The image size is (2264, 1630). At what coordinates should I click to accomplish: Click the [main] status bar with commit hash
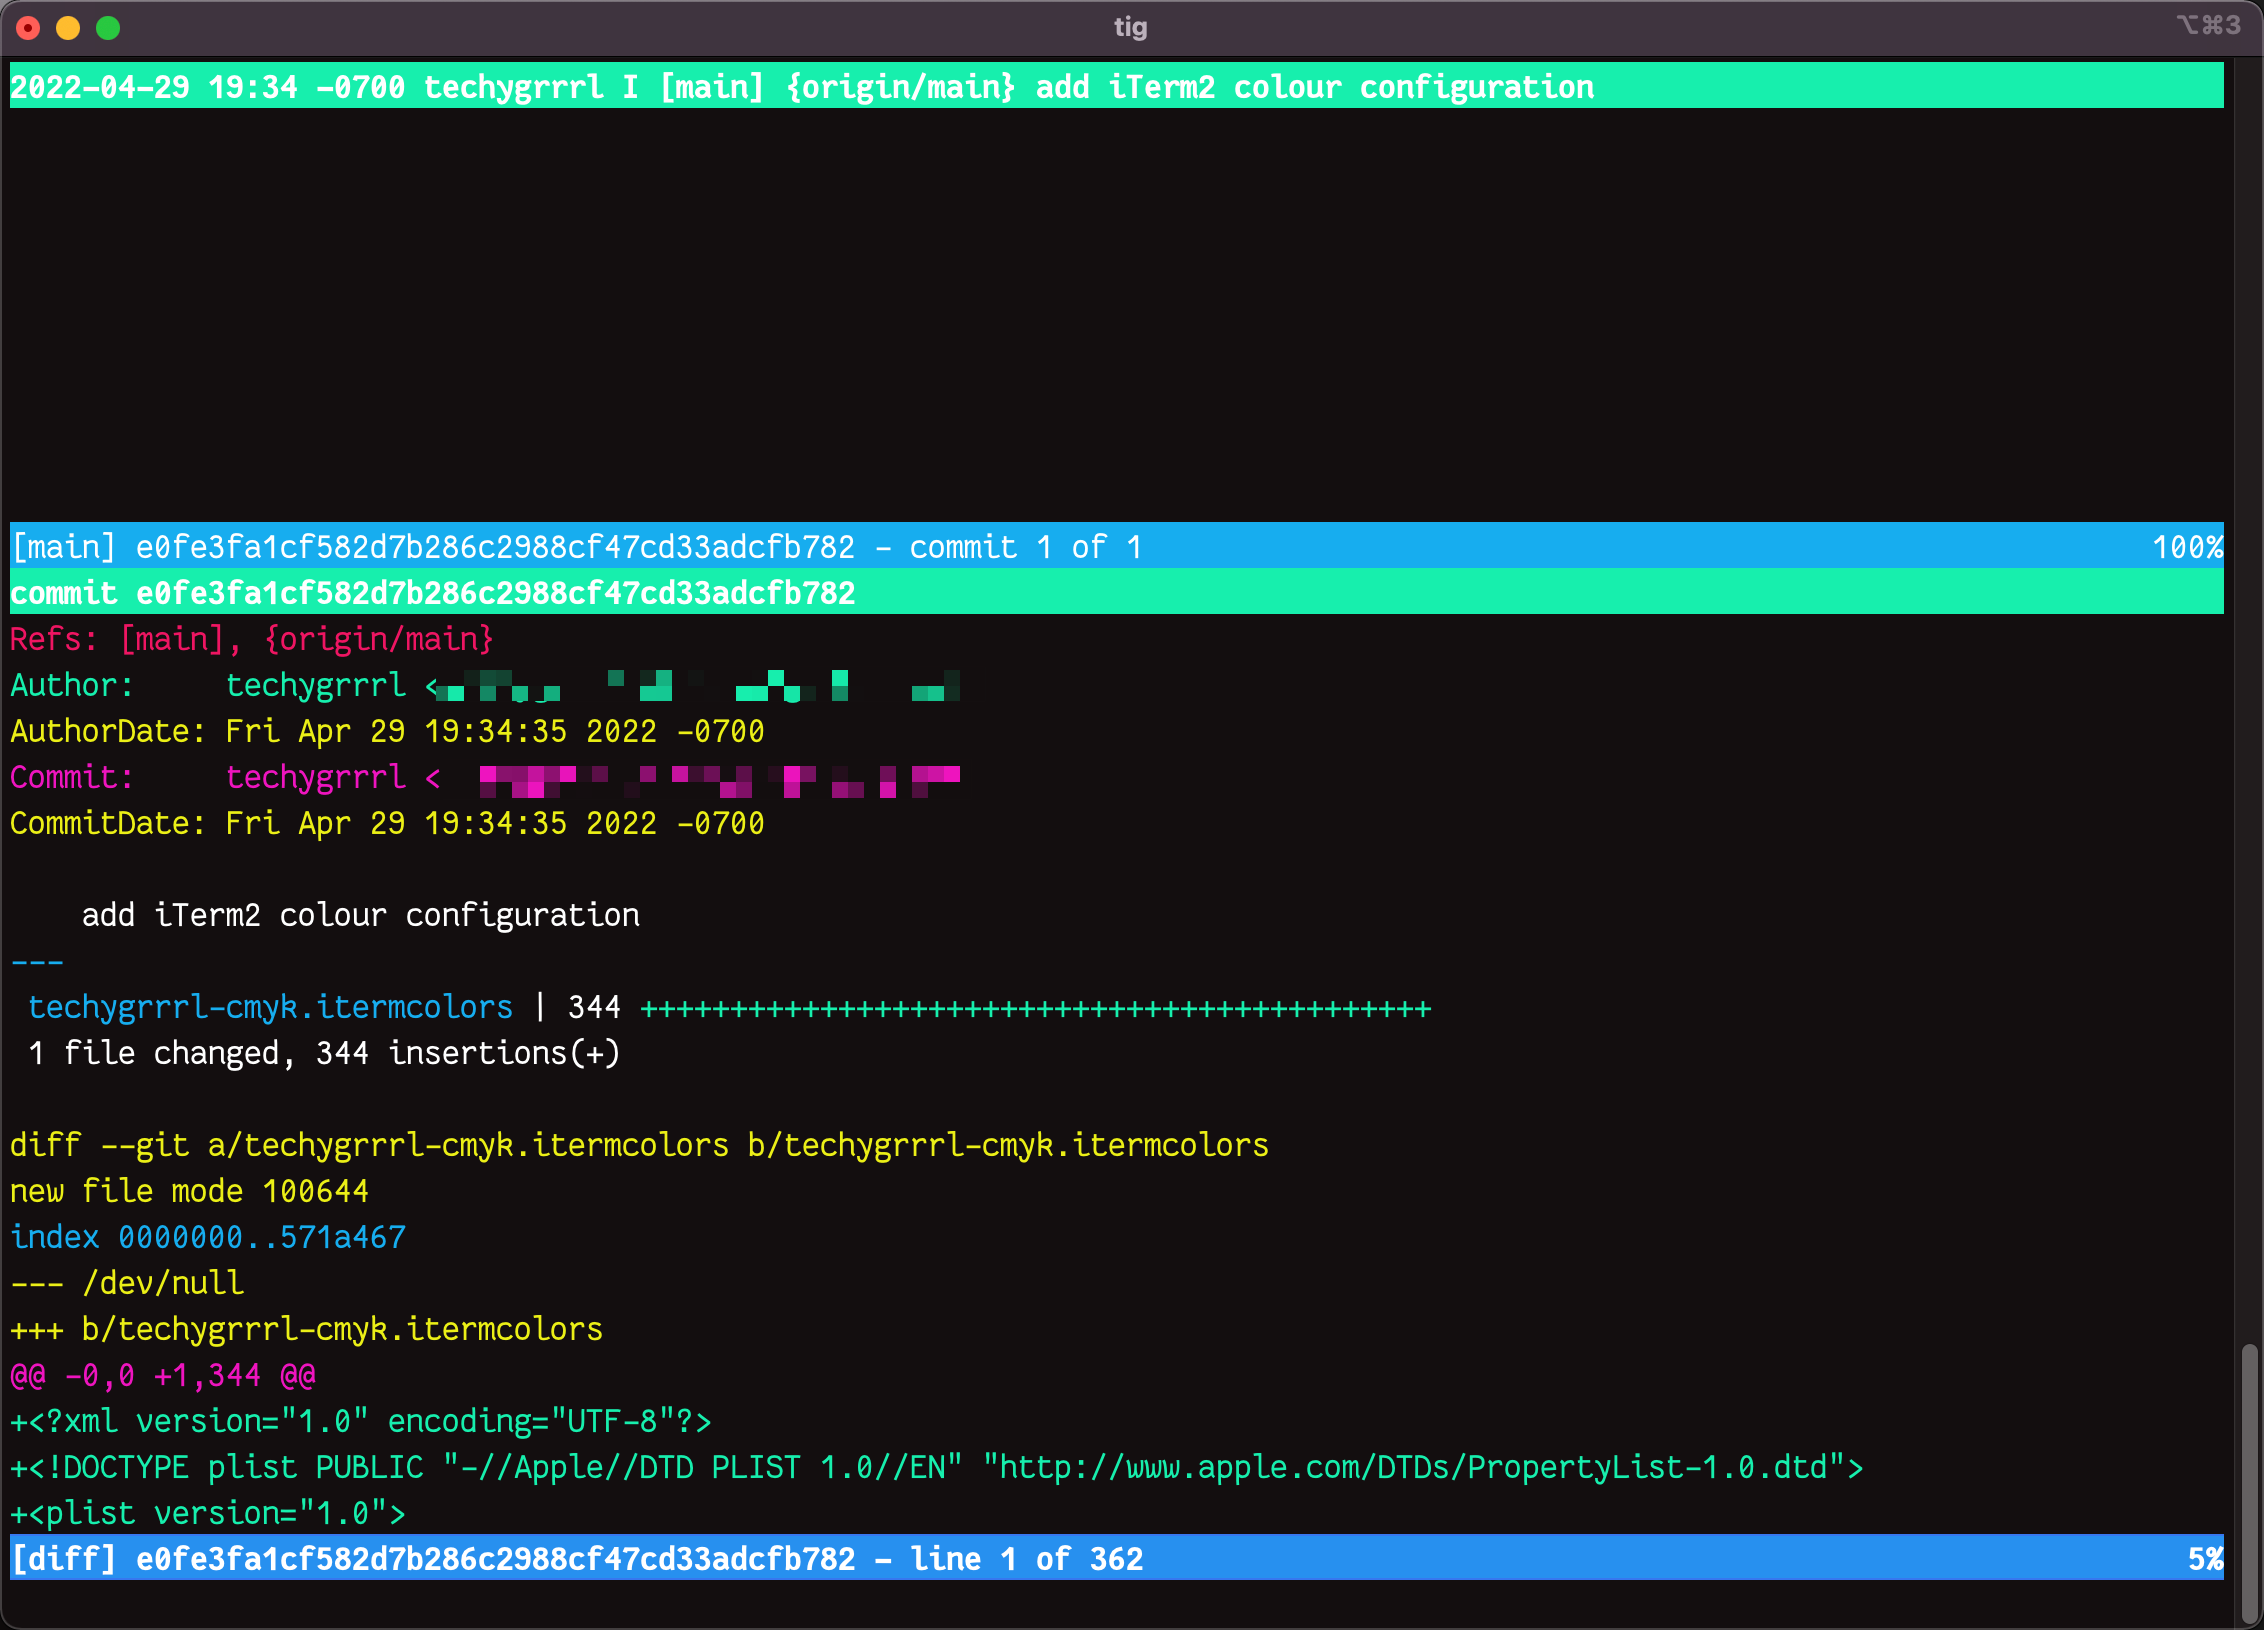point(576,547)
